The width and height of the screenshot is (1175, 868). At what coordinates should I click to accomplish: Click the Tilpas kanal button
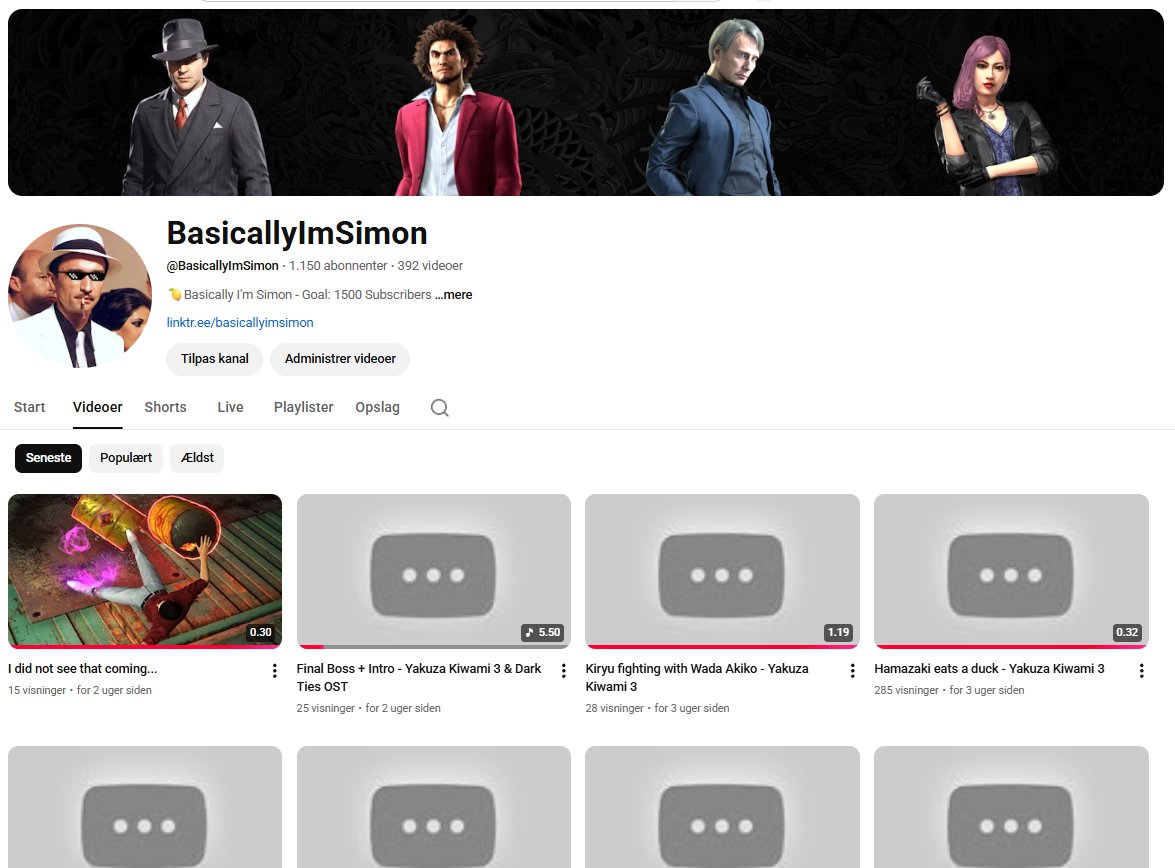click(213, 358)
